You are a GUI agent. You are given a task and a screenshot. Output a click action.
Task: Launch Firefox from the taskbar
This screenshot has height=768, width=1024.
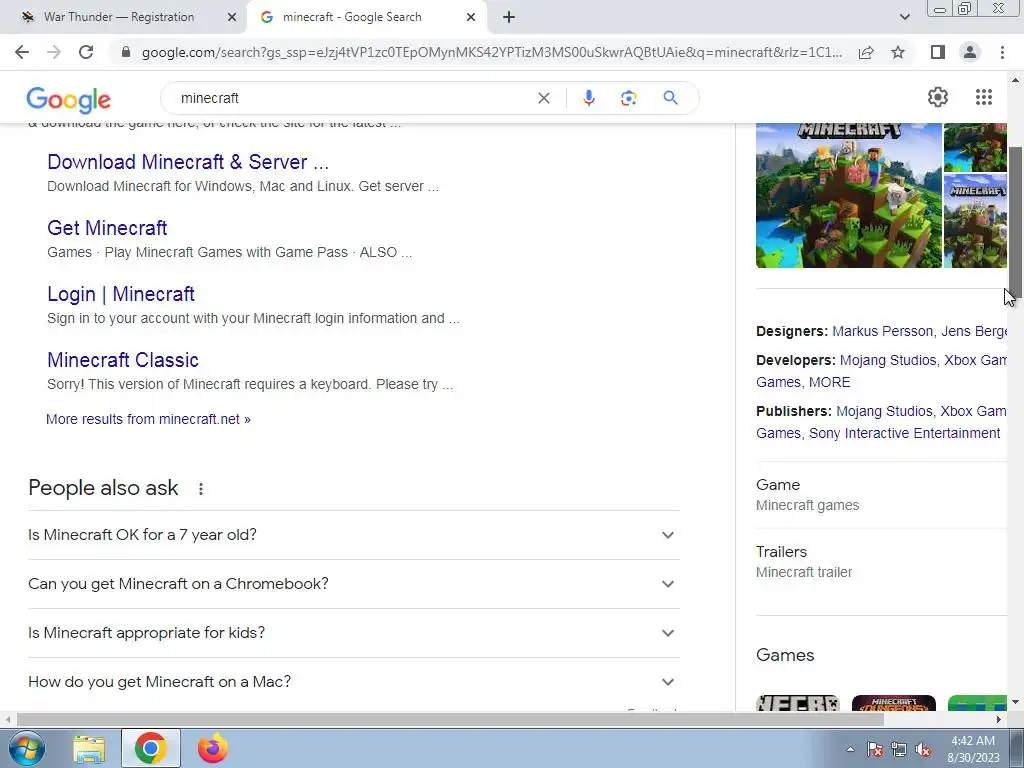(x=213, y=748)
